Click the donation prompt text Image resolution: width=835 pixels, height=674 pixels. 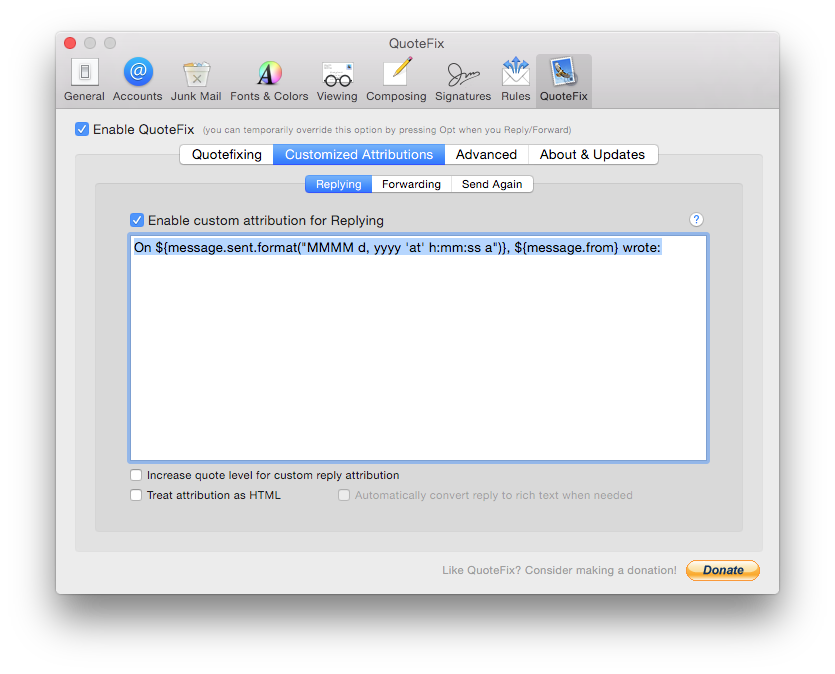click(559, 570)
